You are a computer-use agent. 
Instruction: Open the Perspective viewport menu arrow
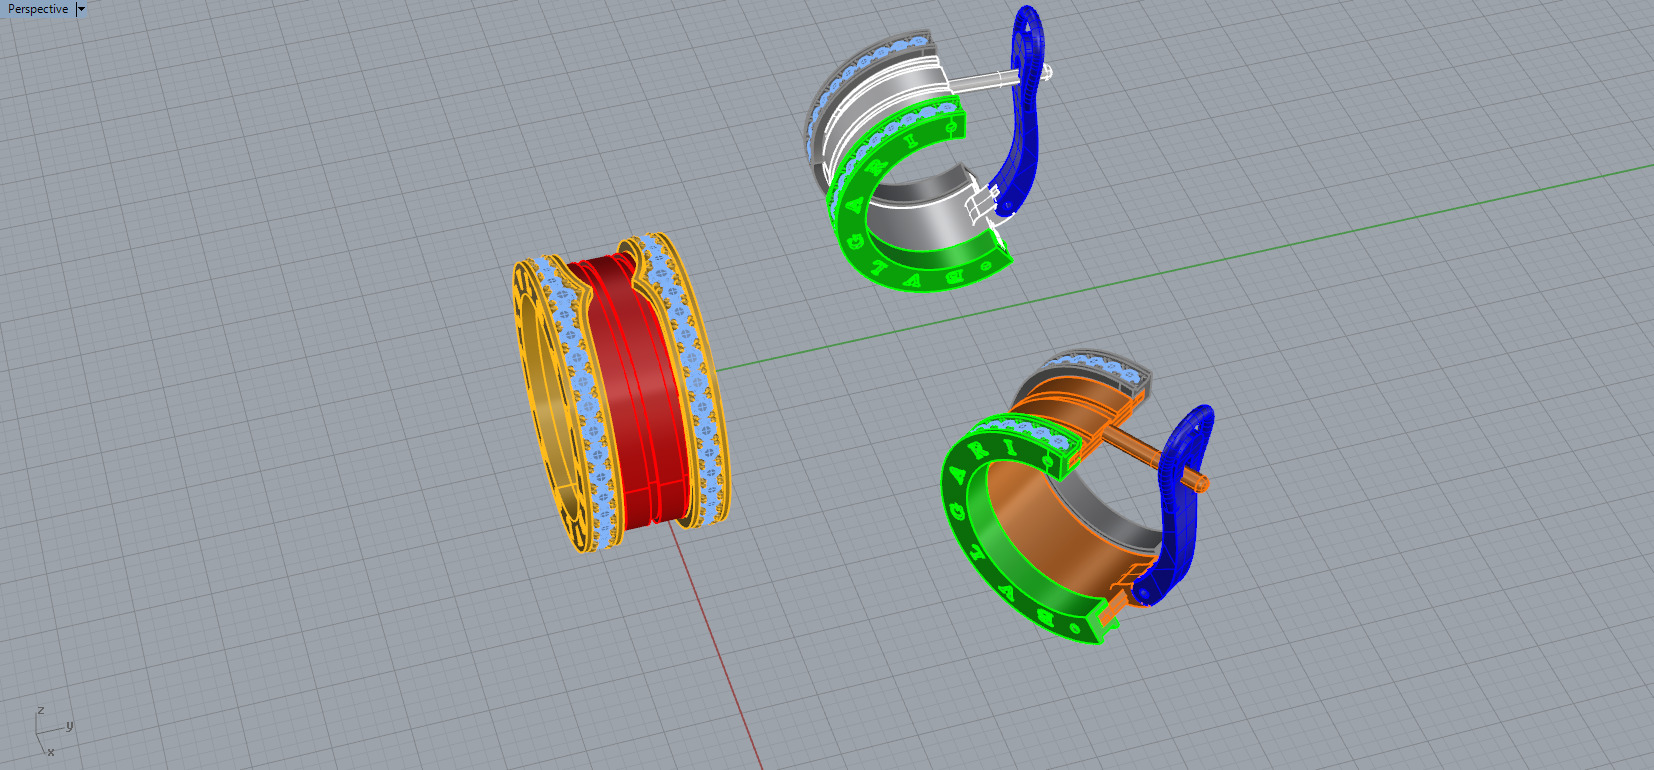(81, 9)
